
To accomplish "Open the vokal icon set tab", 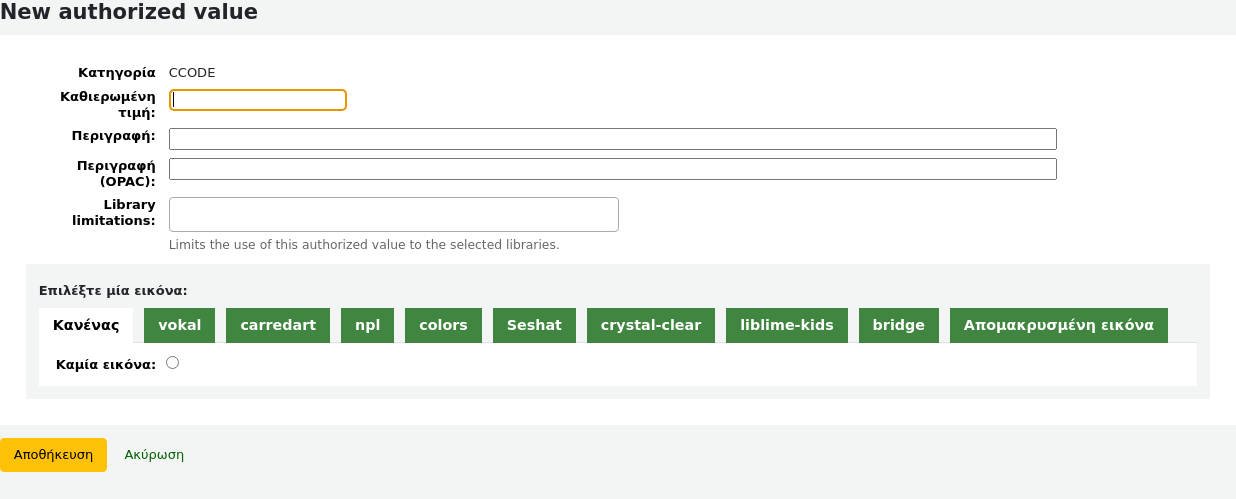I will [180, 325].
